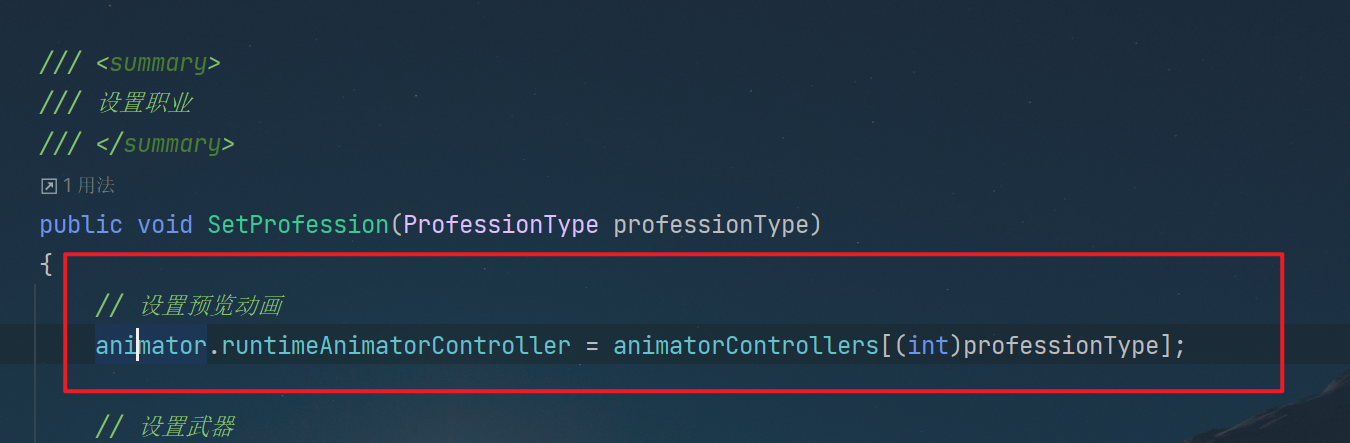
Task: Click the usages icon above SetProfession
Action: (x=48, y=186)
